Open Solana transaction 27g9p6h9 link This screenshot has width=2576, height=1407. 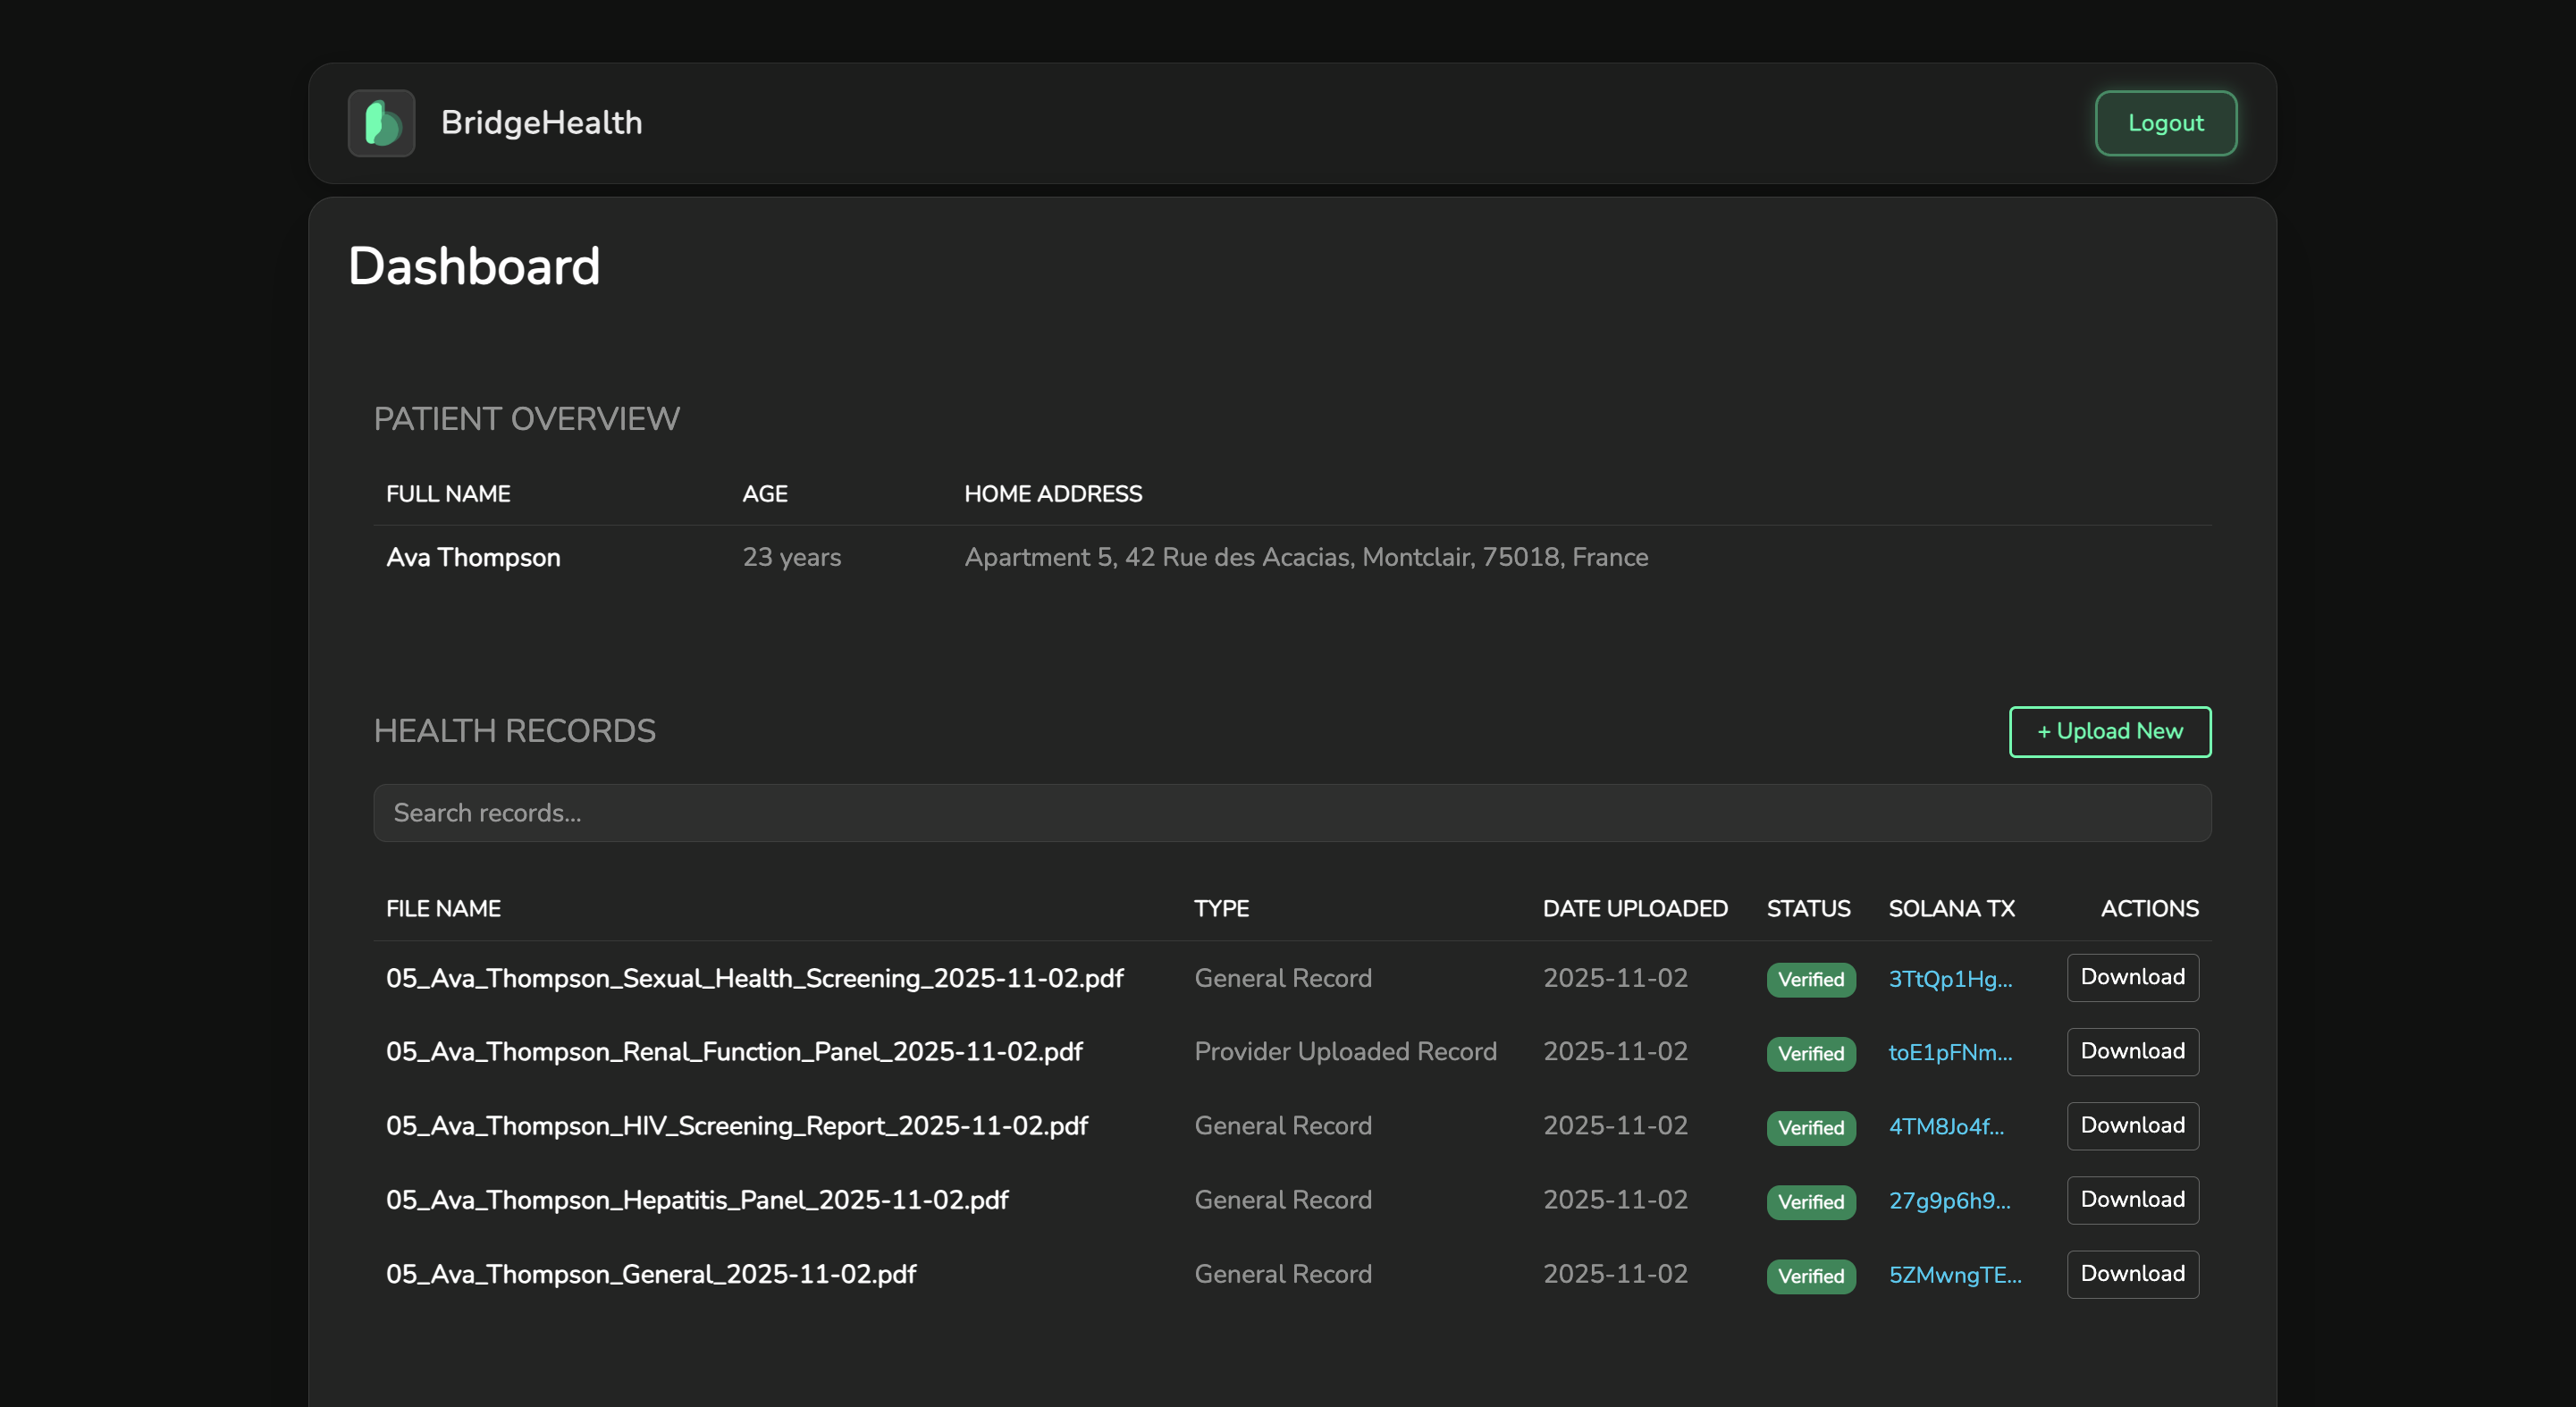1948,1201
